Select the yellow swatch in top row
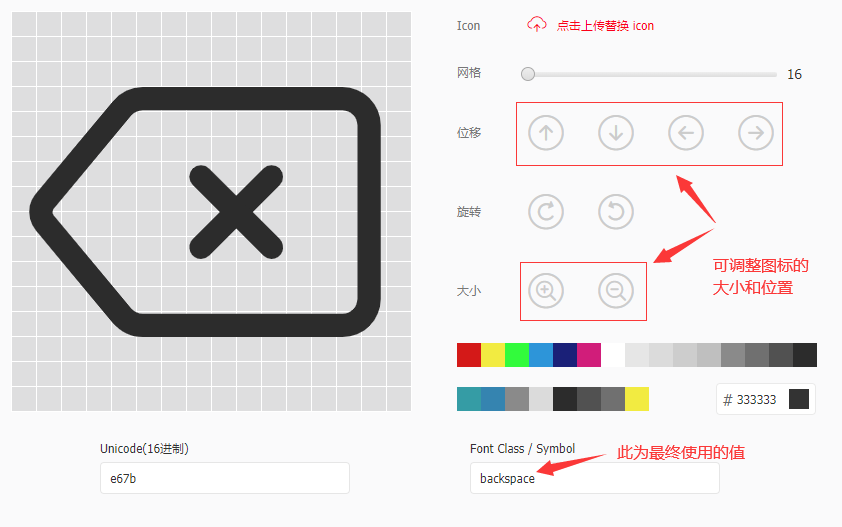The height and width of the screenshot is (527, 842). (493, 355)
